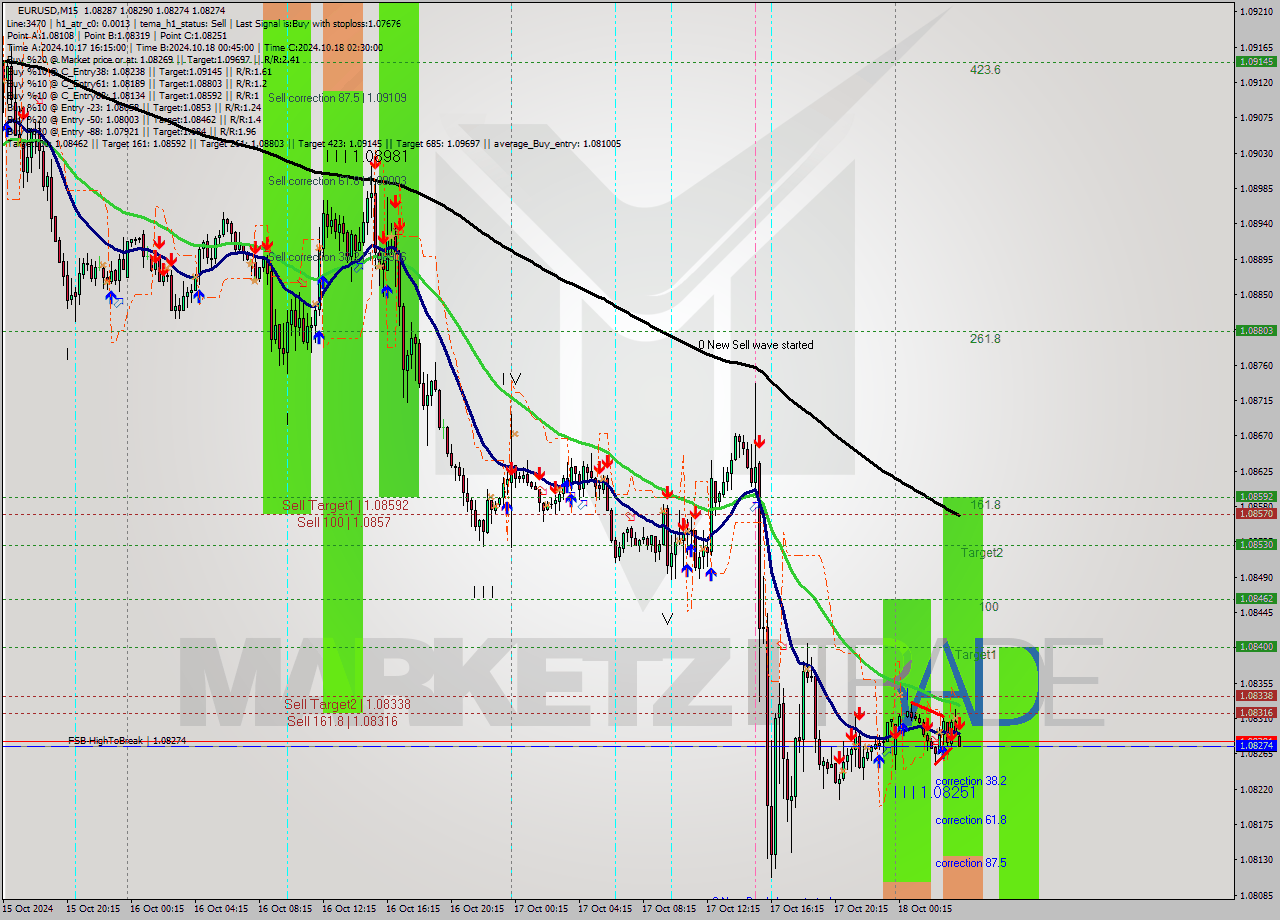Select the green Target1 label
The width and height of the screenshot is (1280, 920).
coord(976,655)
